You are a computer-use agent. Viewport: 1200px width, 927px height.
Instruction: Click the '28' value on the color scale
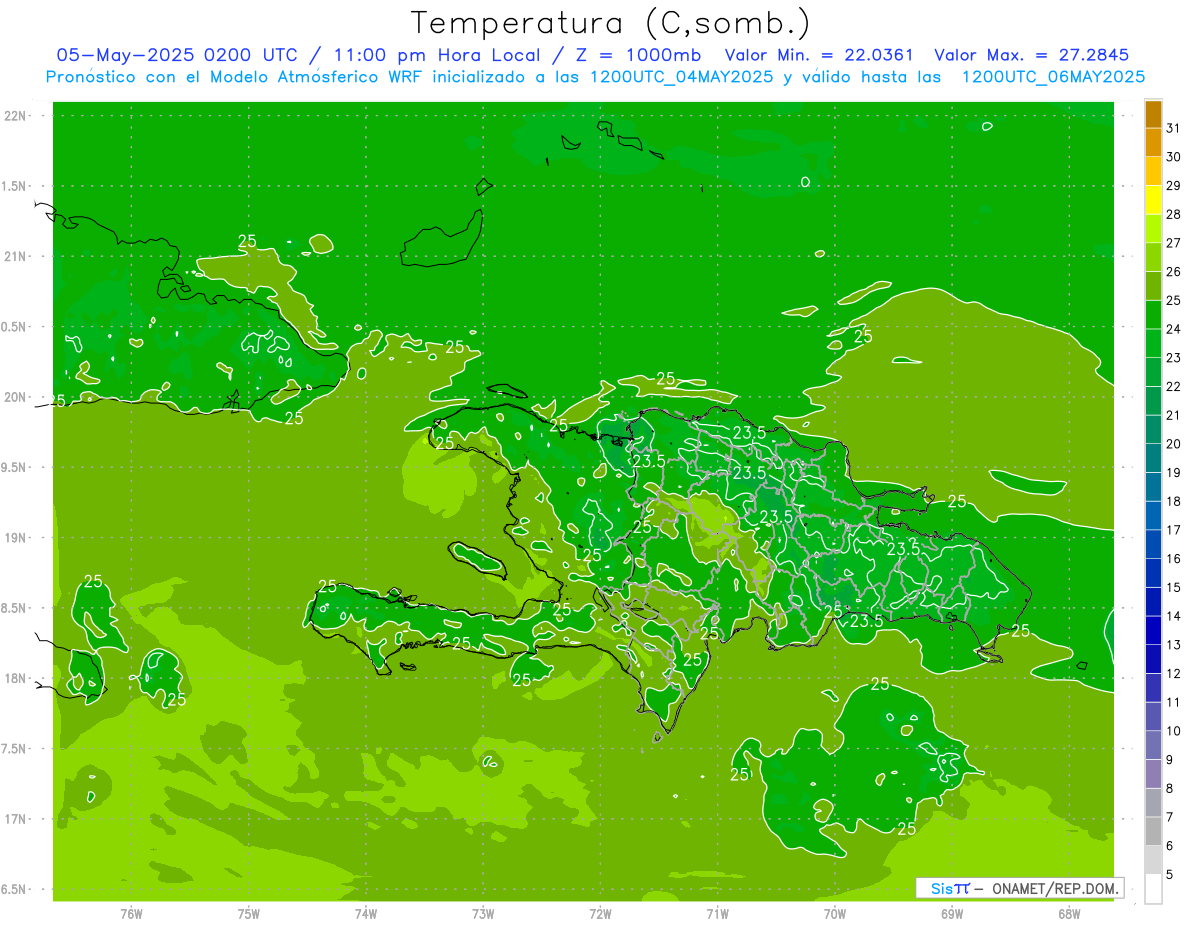pyautogui.click(x=1174, y=214)
